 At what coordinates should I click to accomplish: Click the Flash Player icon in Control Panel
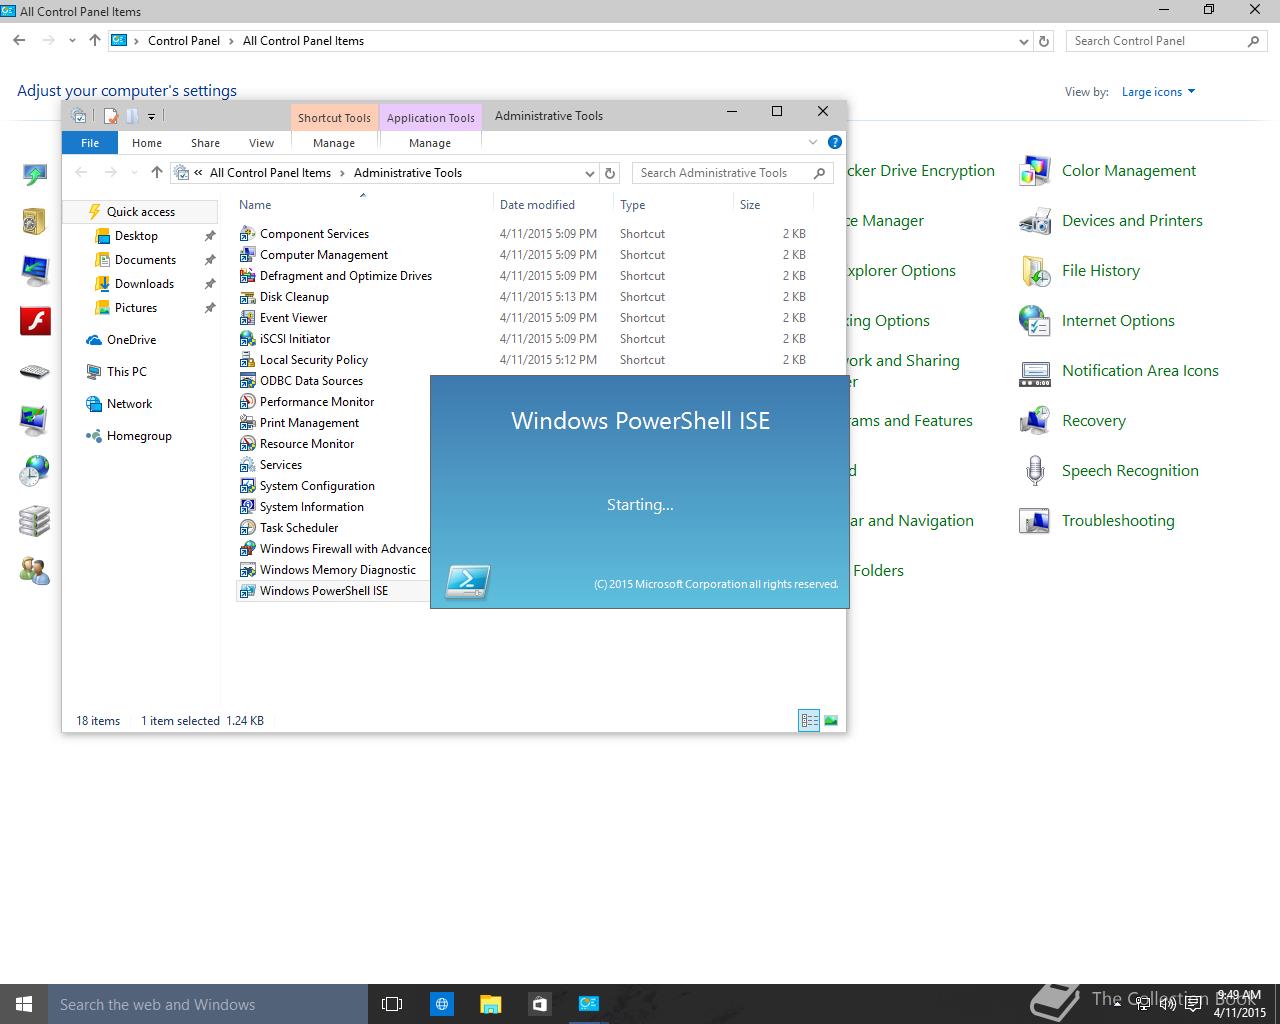tap(35, 321)
